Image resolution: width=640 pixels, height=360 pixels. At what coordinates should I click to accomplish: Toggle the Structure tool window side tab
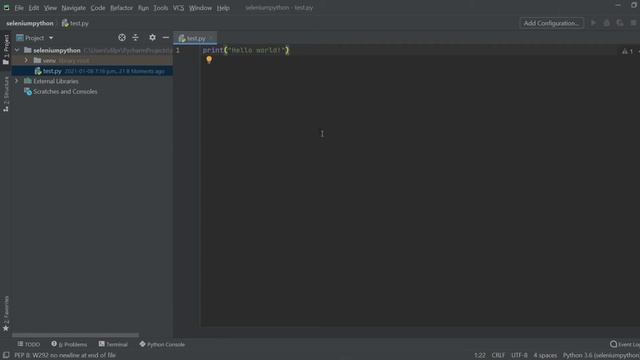coord(6,94)
